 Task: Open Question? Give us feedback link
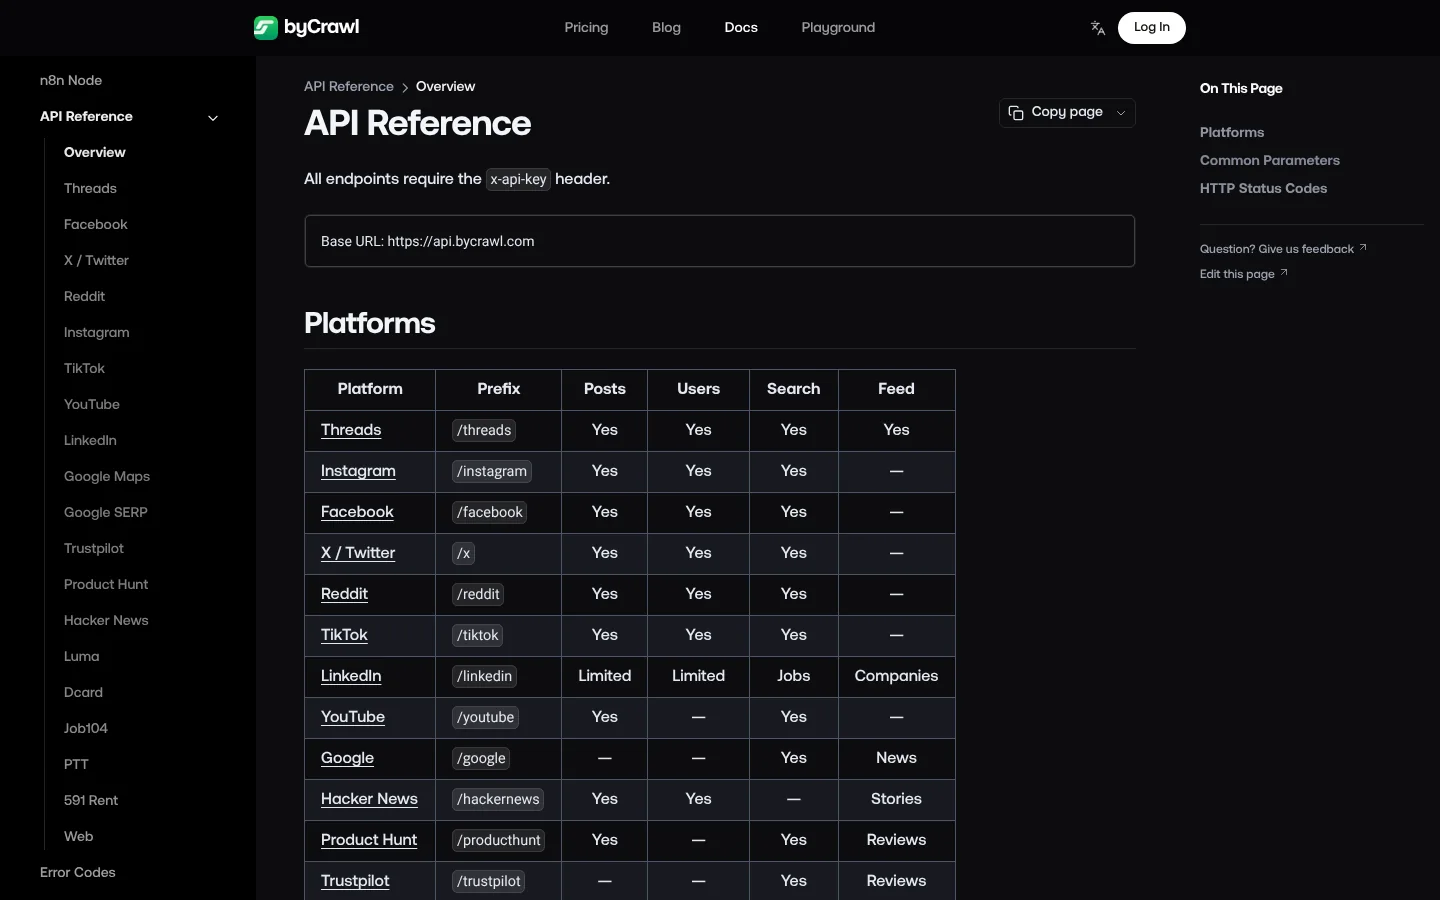click(x=1283, y=249)
